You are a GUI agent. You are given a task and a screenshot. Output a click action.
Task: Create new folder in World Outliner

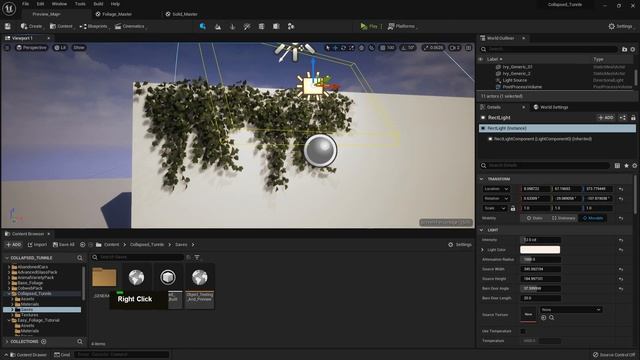[624, 49]
